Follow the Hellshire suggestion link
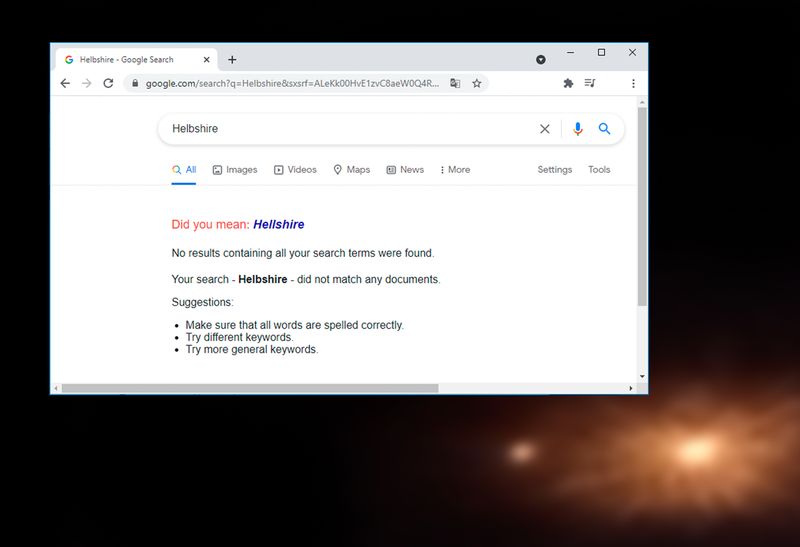The width and height of the screenshot is (800, 547). pyautogui.click(x=279, y=225)
